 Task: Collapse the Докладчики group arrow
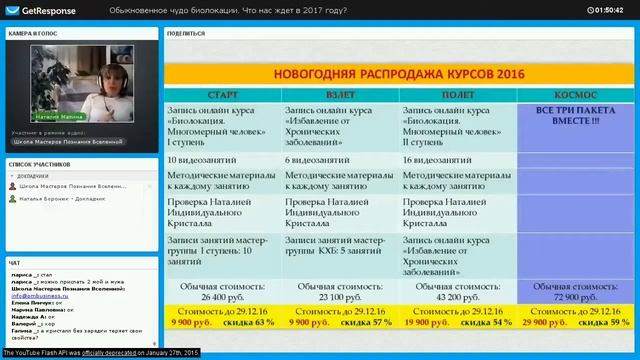pos(12,176)
